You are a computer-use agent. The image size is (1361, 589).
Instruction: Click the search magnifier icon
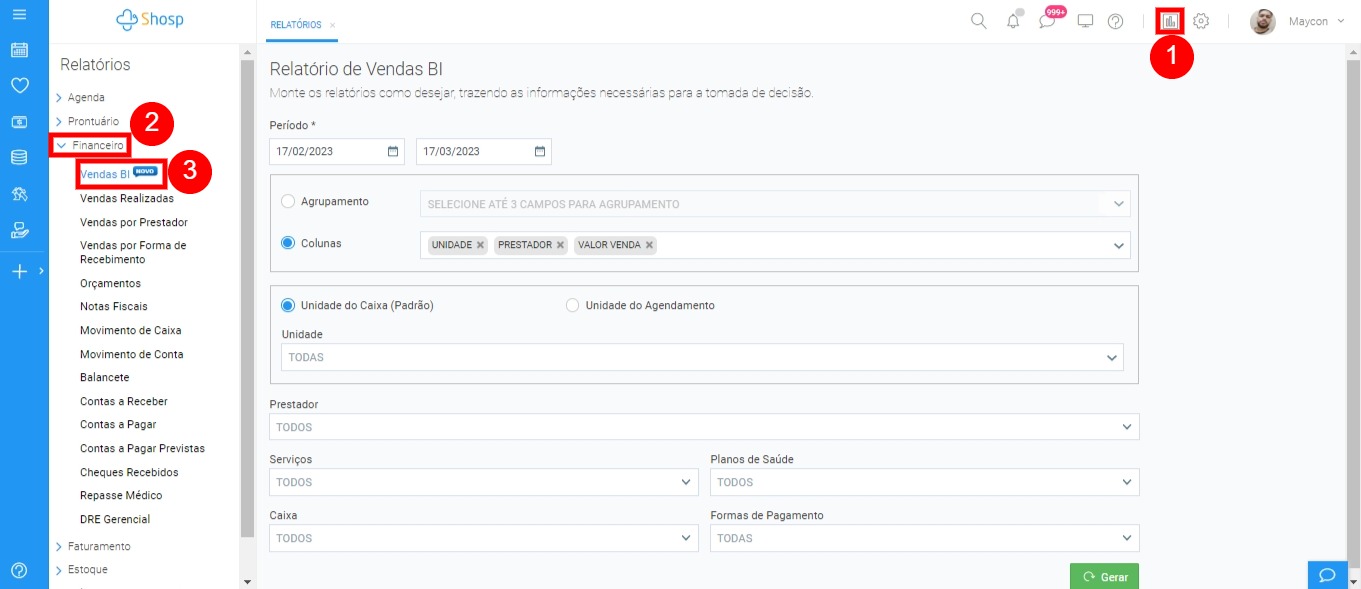click(x=979, y=21)
